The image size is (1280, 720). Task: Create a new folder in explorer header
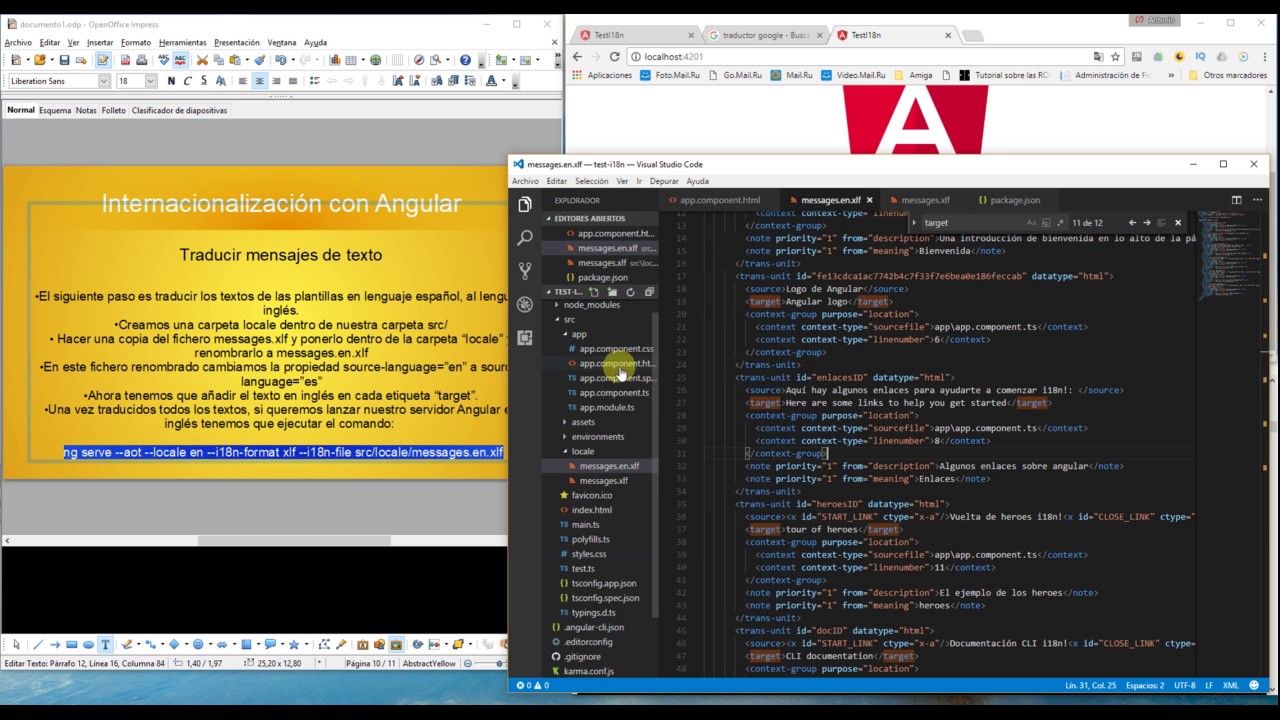click(612, 292)
